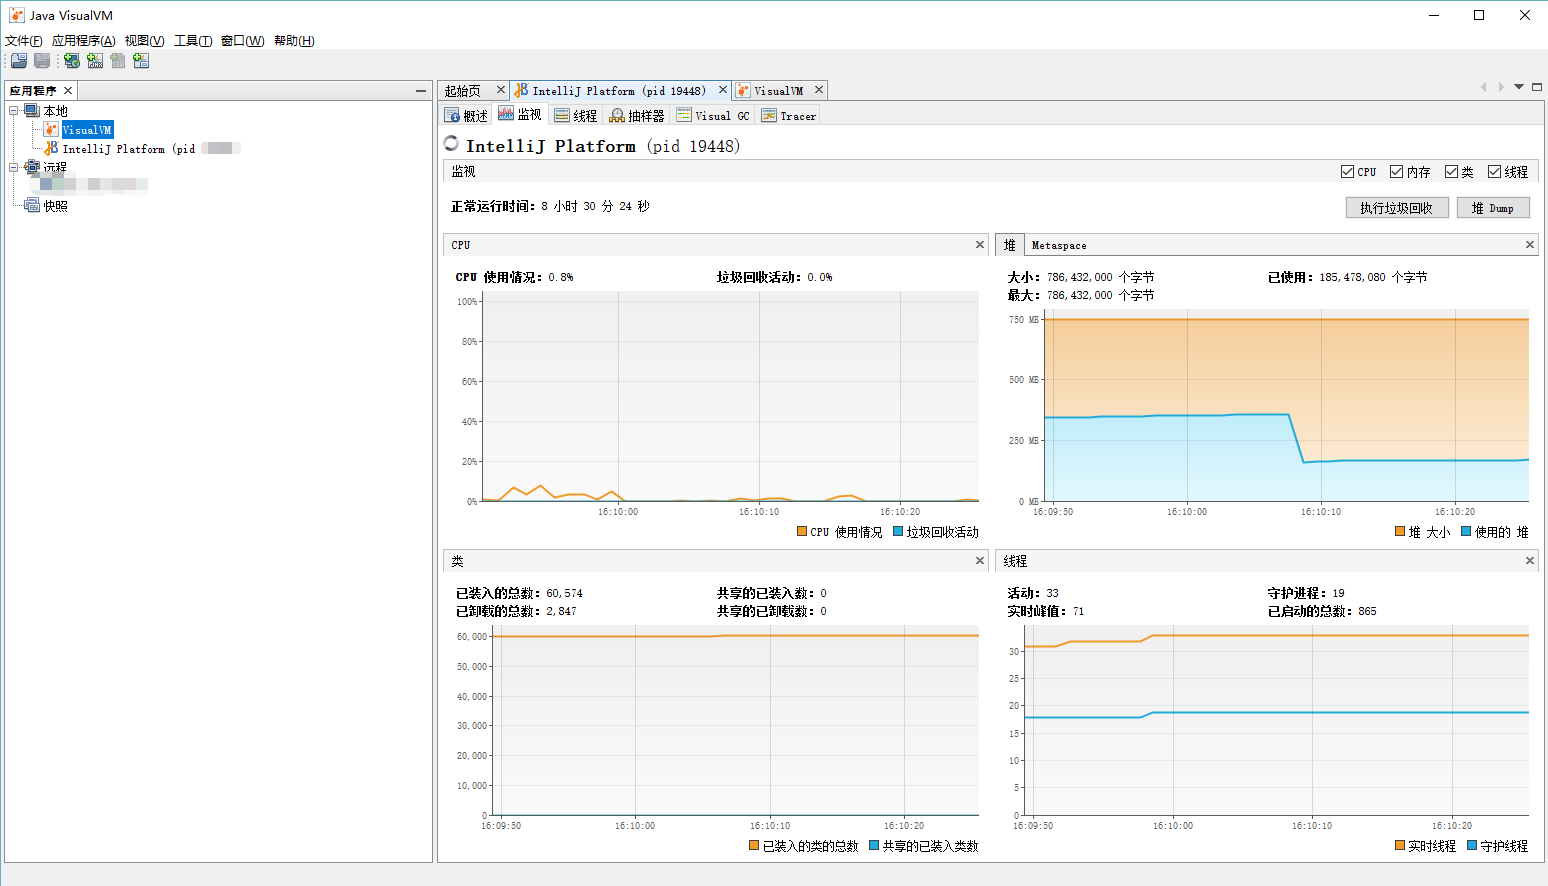
Task: Click the started threads total 865
Action: (1367, 611)
